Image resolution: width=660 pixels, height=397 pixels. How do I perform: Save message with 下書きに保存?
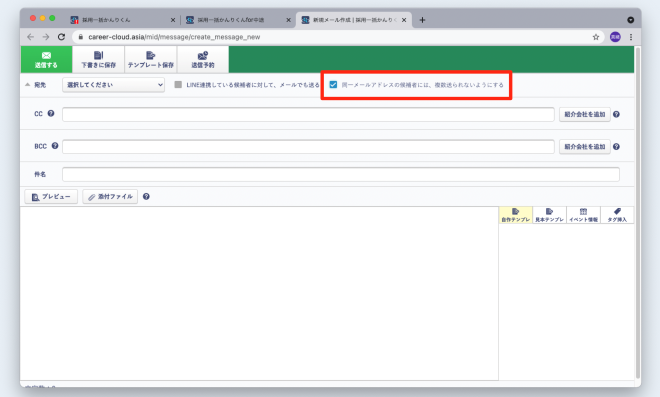pyautogui.click(x=98, y=59)
